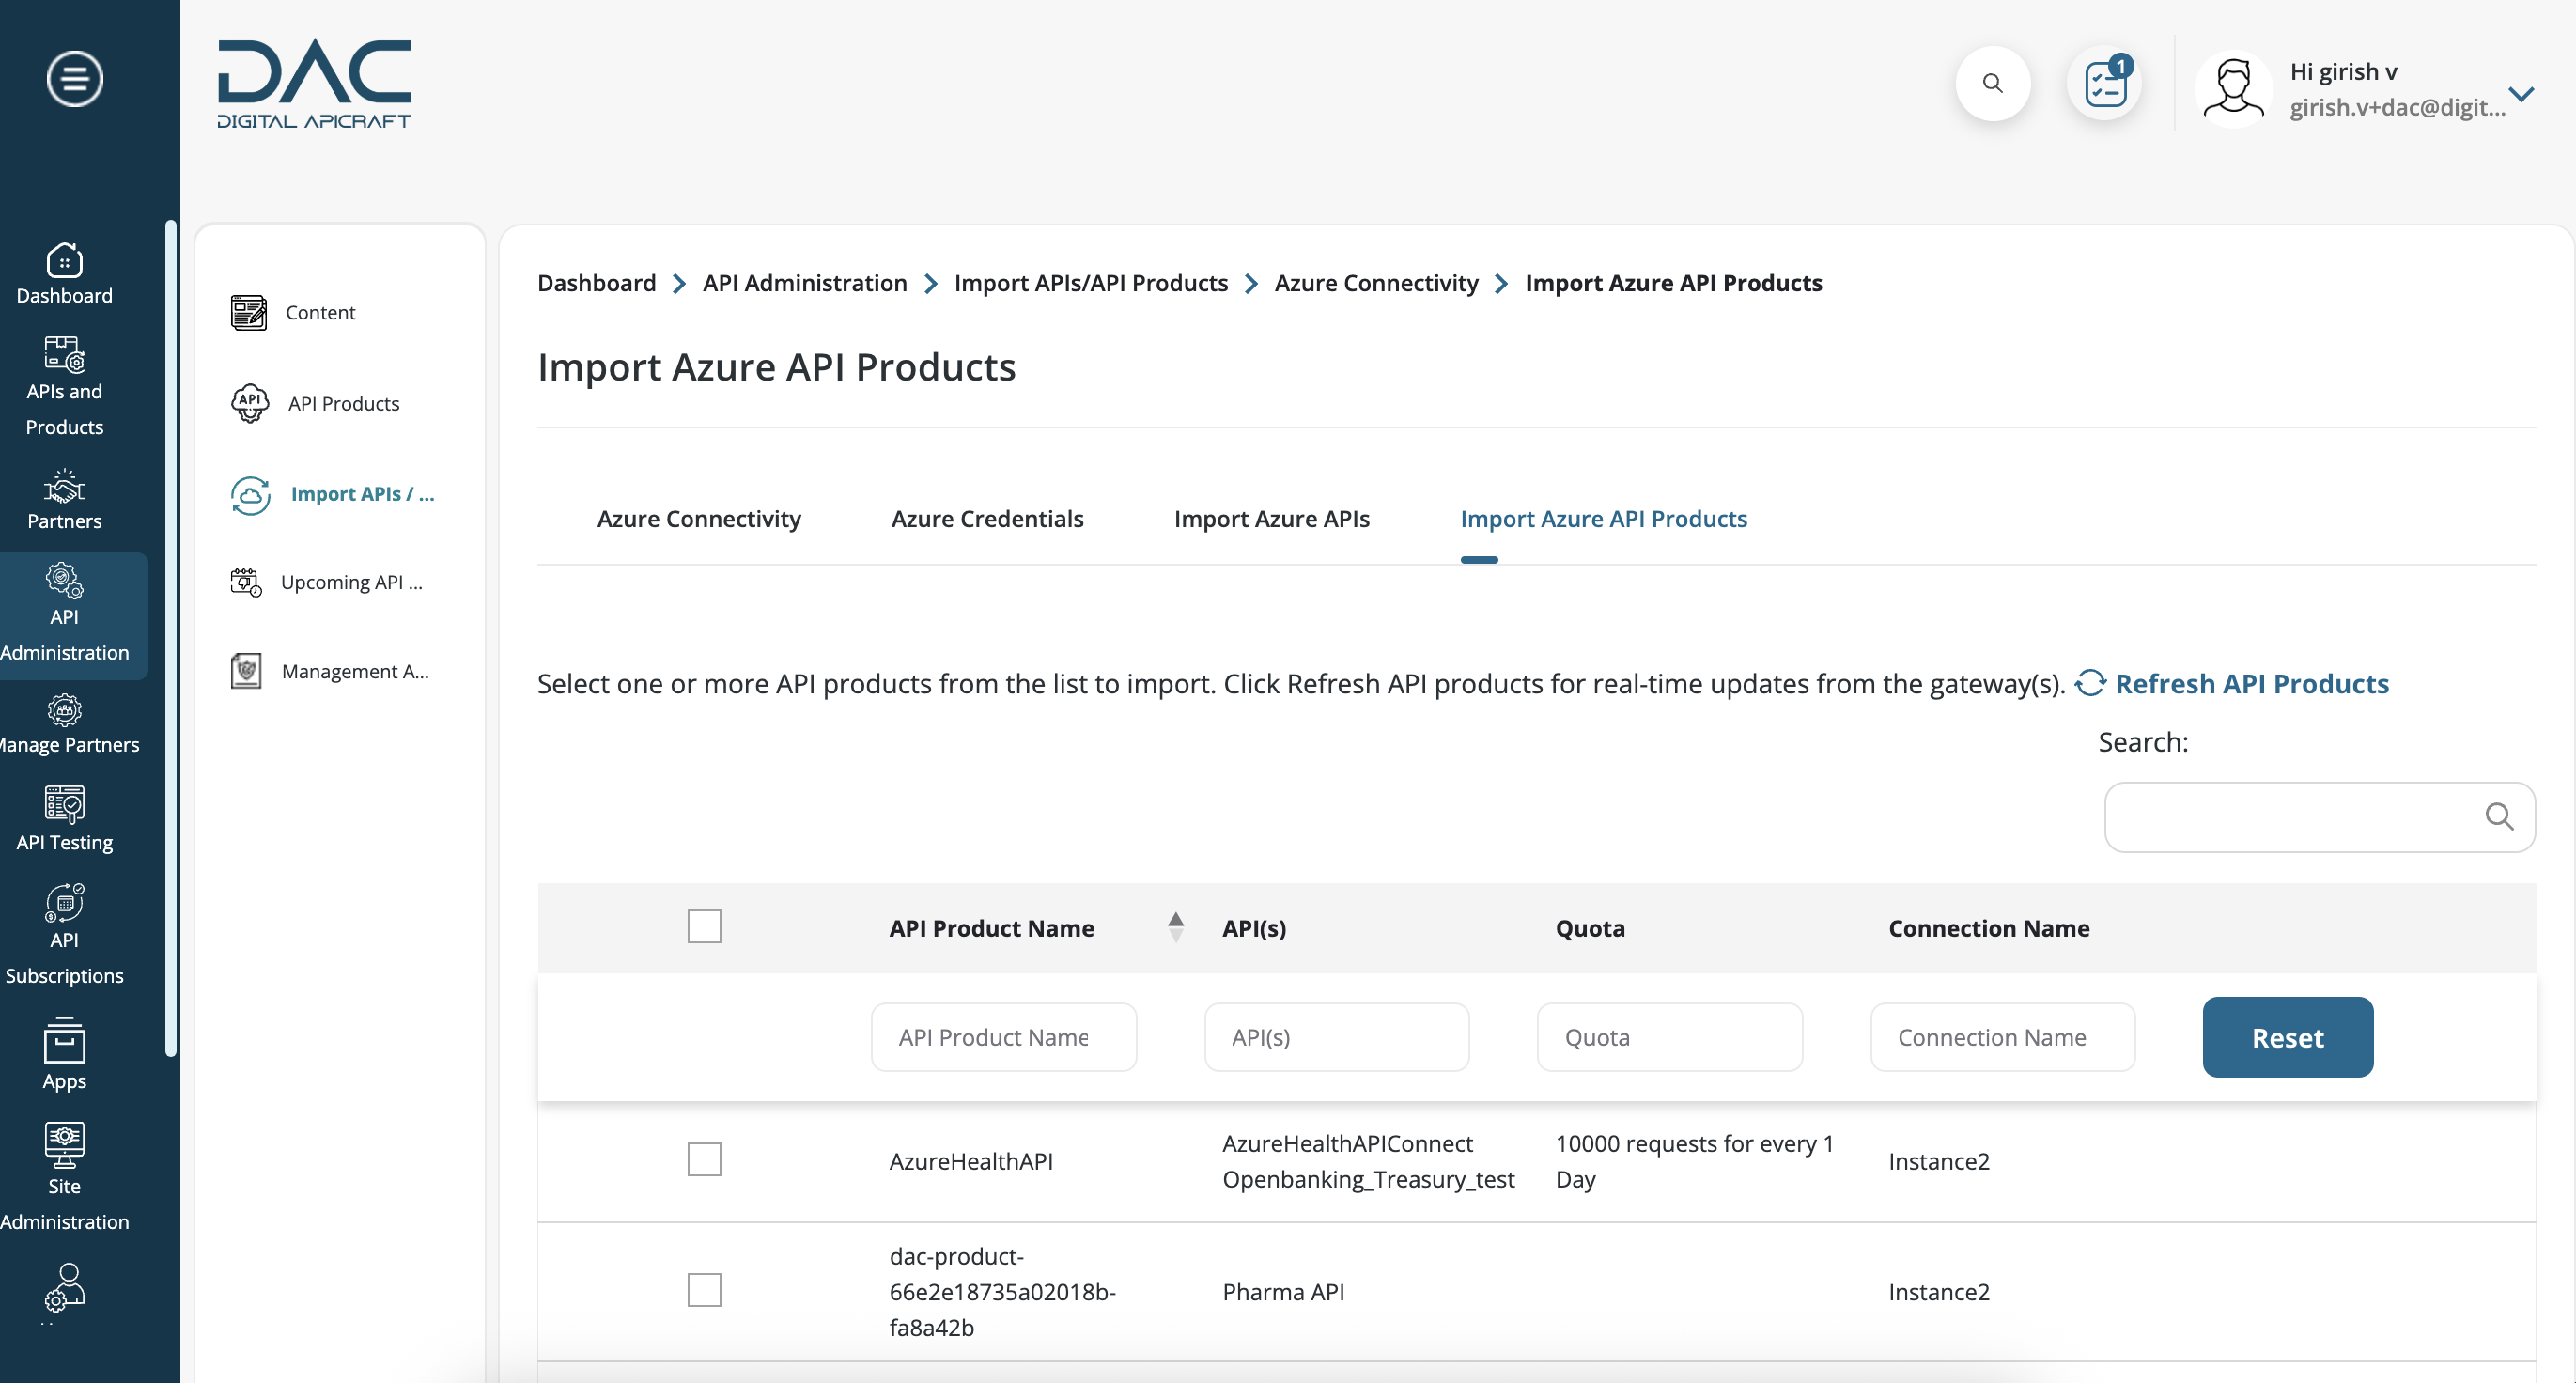The height and width of the screenshot is (1383, 2576).
Task: Expand the user profile dropdown chevron
Action: (2521, 94)
